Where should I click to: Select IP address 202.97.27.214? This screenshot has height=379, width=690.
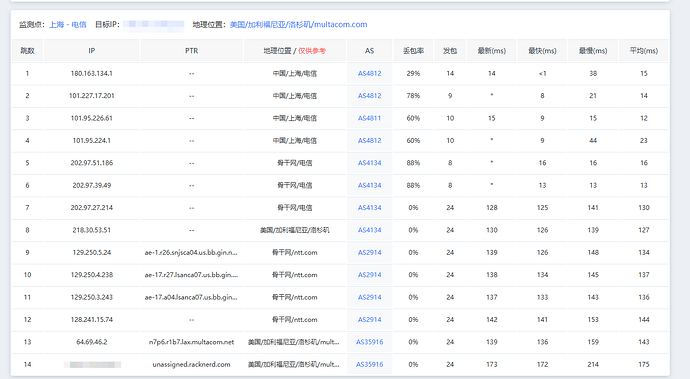coord(92,207)
